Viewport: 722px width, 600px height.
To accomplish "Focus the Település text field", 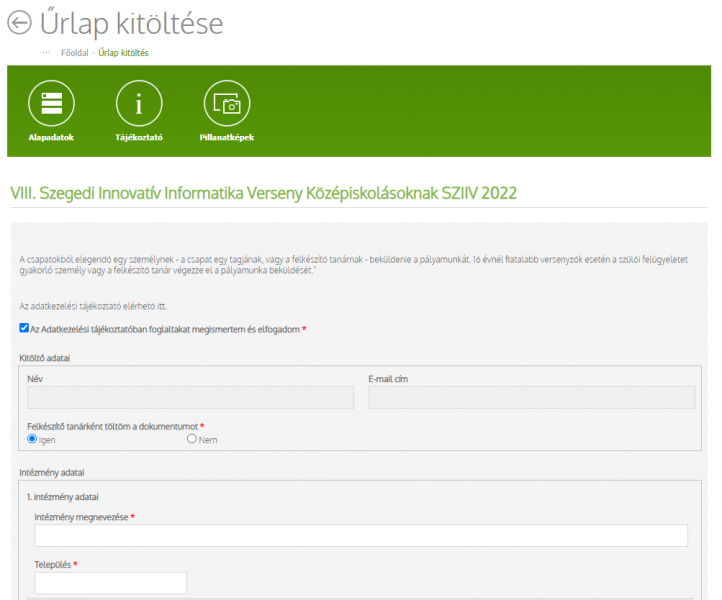I will coord(110,583).
